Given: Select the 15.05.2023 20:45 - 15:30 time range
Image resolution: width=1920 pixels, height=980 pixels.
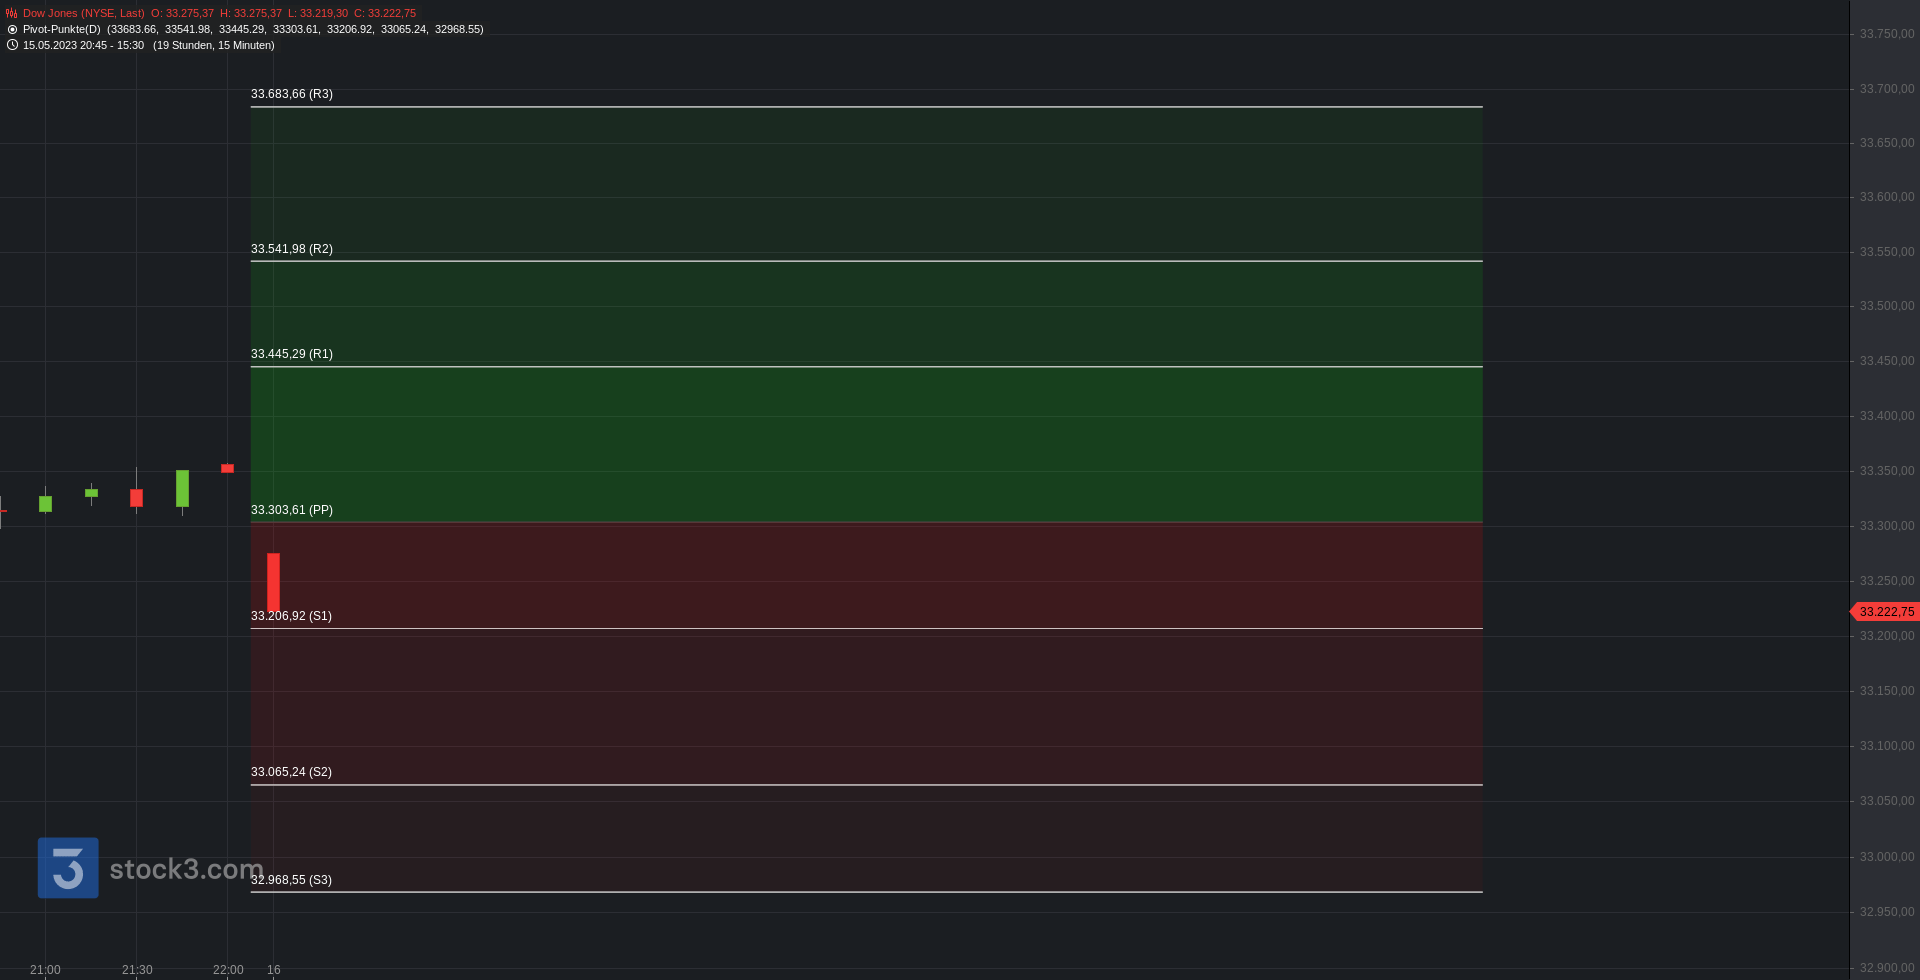Looking at the screenshot, I should 83,46.
